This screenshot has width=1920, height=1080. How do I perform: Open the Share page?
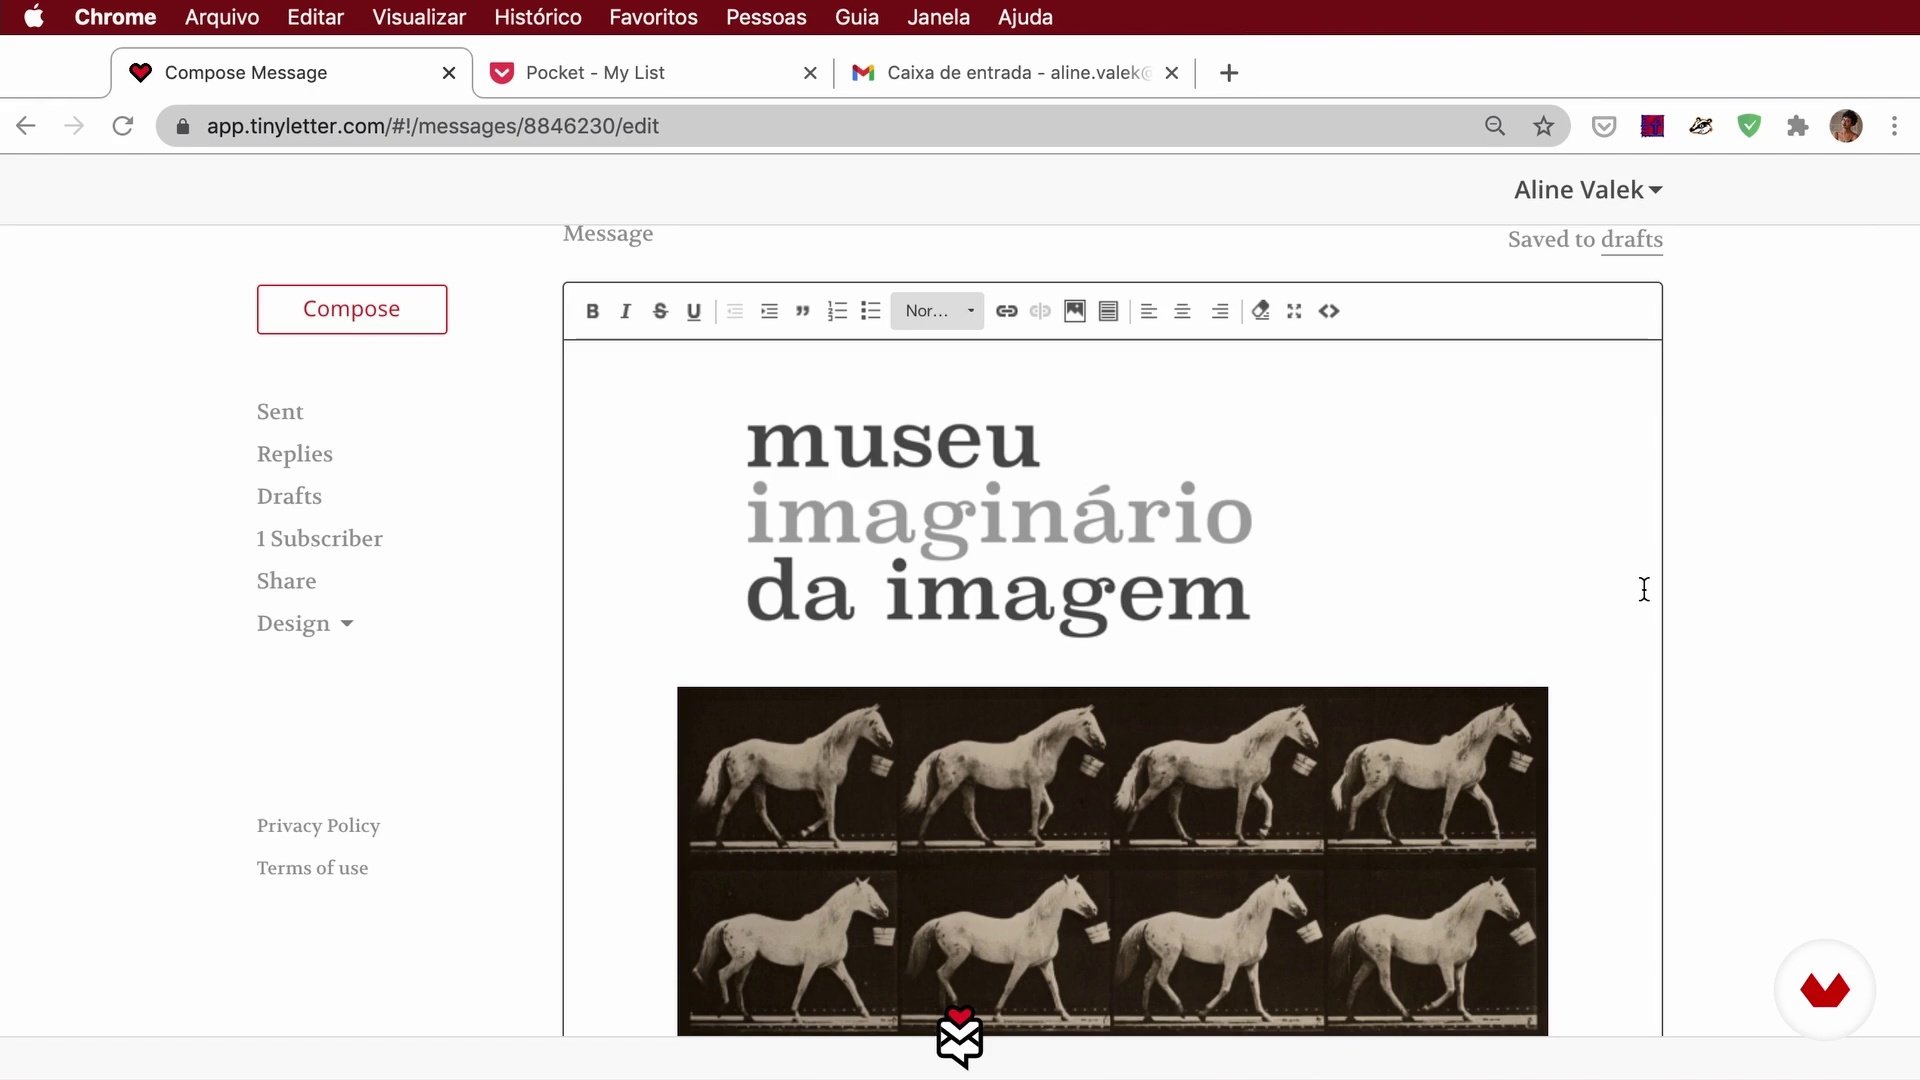pos(286,581)
